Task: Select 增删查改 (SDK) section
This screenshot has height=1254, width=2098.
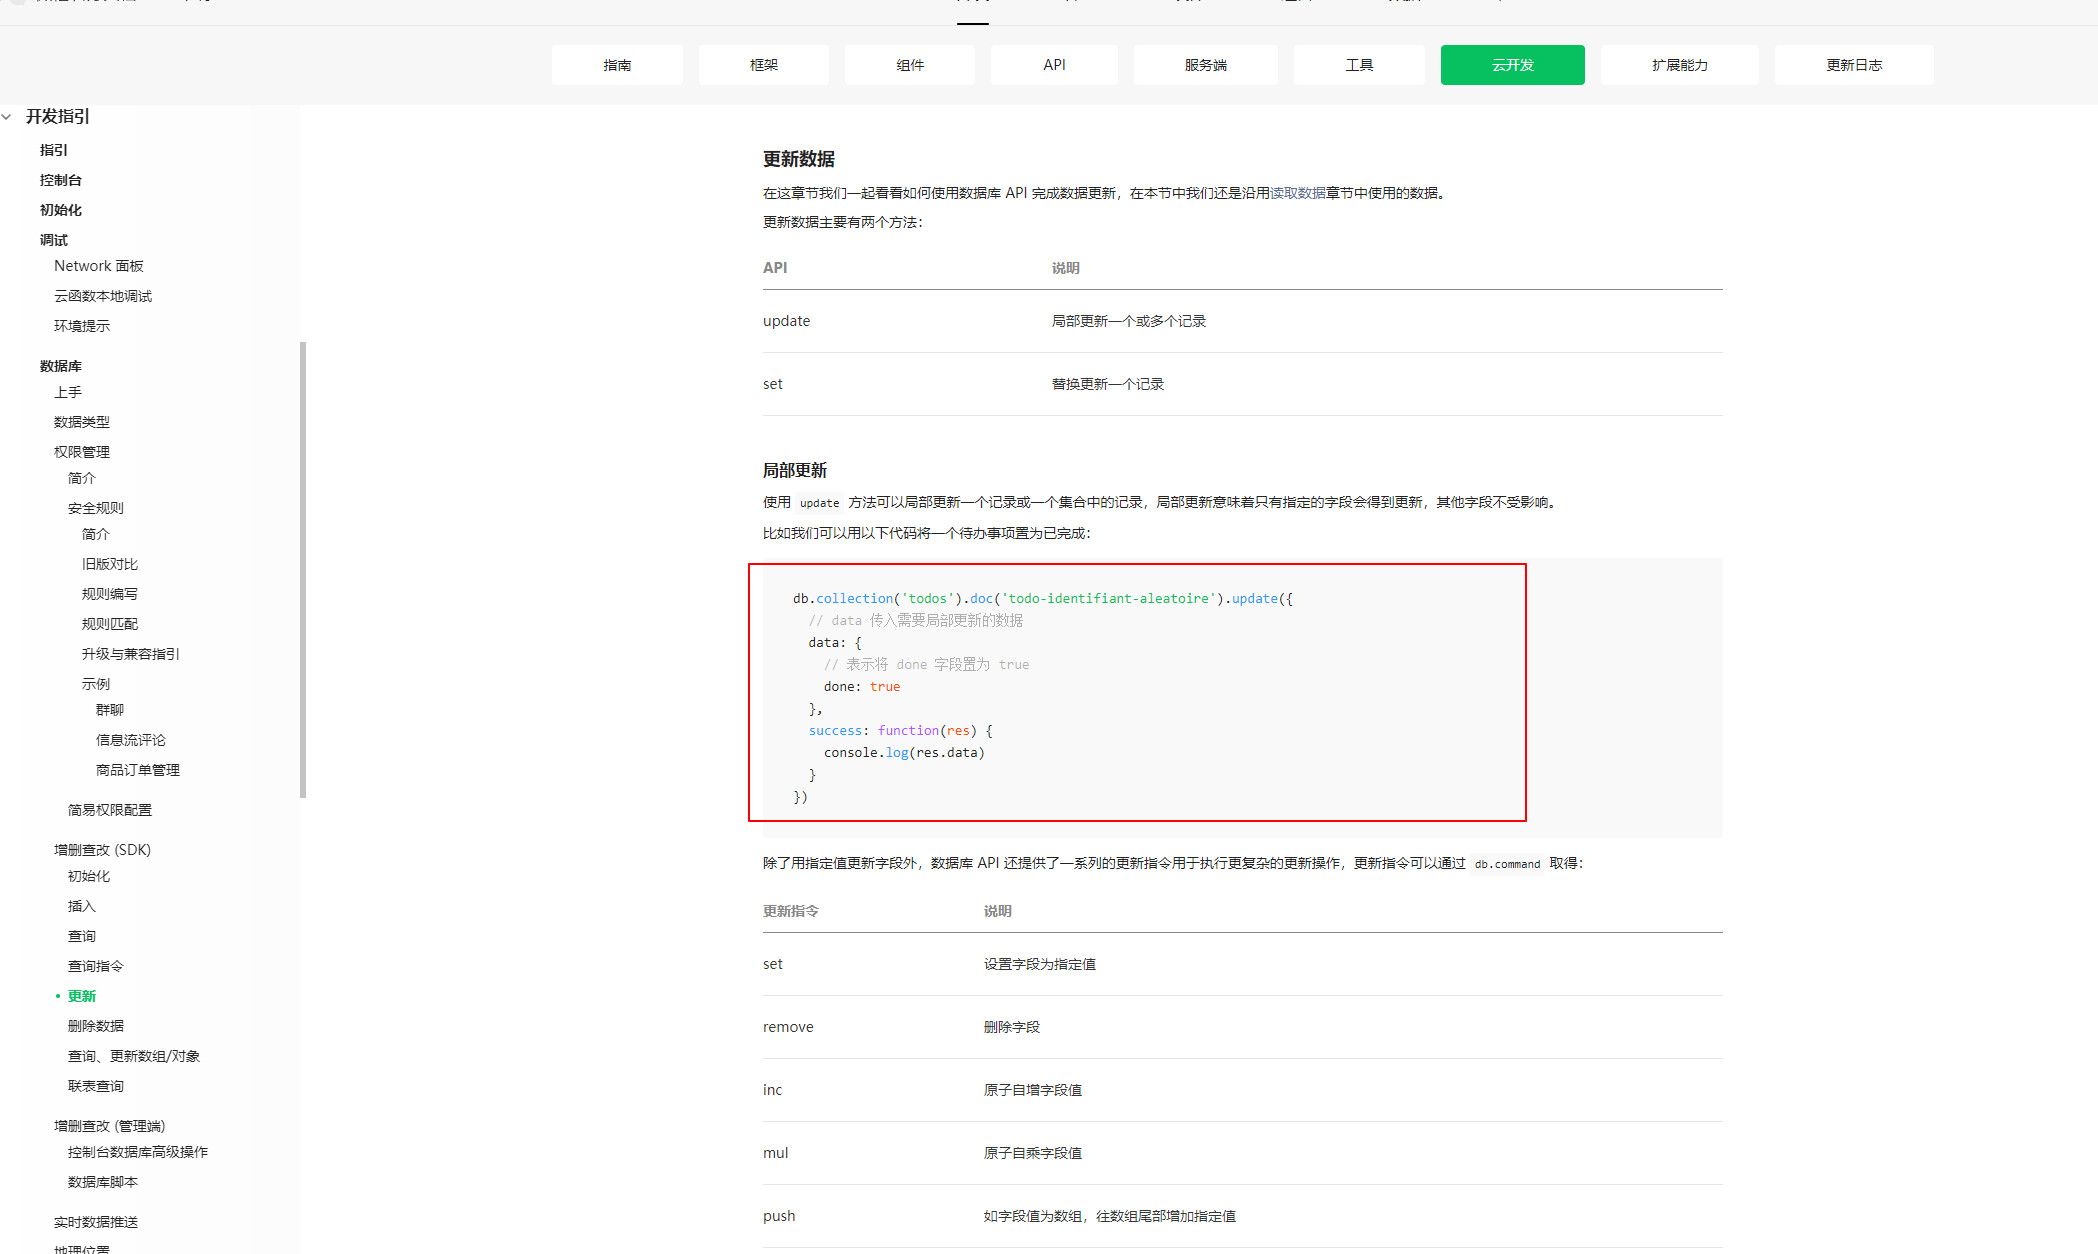Action: click(x=102, y=850)
